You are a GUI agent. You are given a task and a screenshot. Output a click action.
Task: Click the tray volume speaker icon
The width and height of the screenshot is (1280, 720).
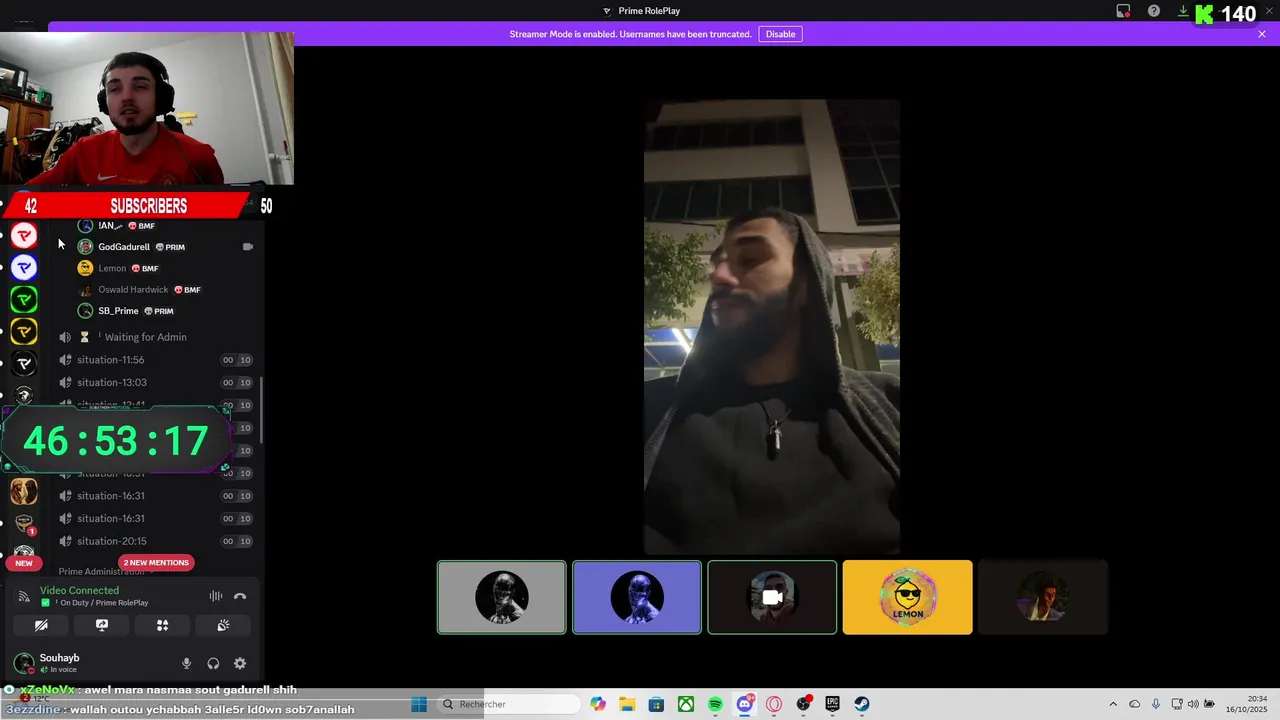click(1193, 704)
